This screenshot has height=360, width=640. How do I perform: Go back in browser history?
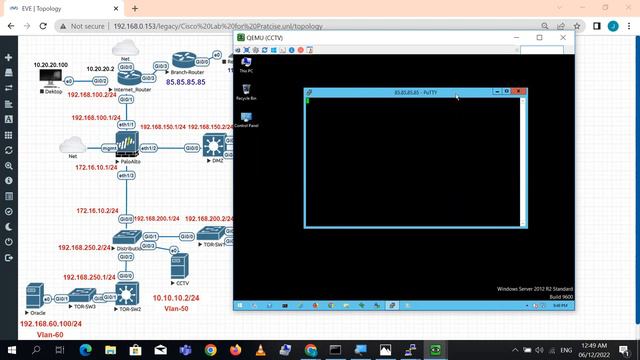(11, 26)
